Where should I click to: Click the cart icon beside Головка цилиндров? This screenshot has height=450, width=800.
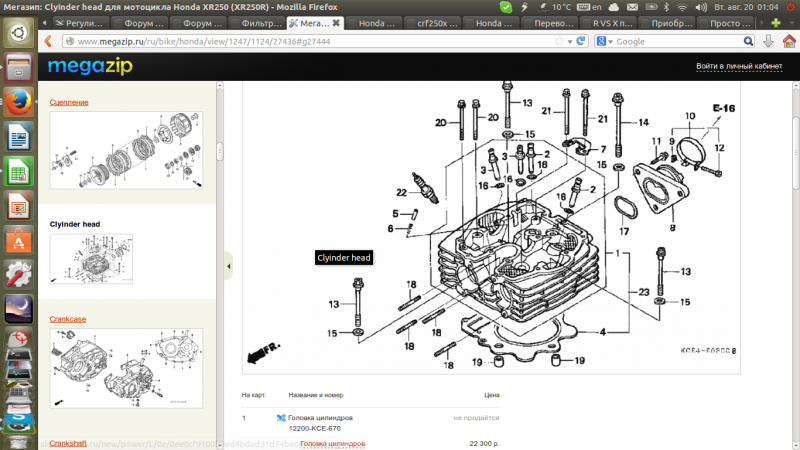(281, 418)
